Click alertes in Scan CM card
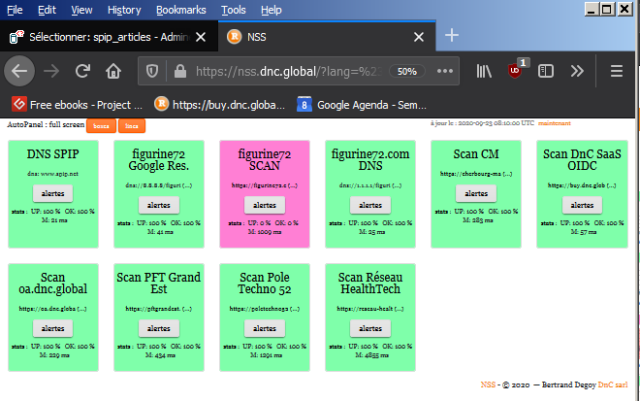Screen dimensions: 640x401 (476, 194)
